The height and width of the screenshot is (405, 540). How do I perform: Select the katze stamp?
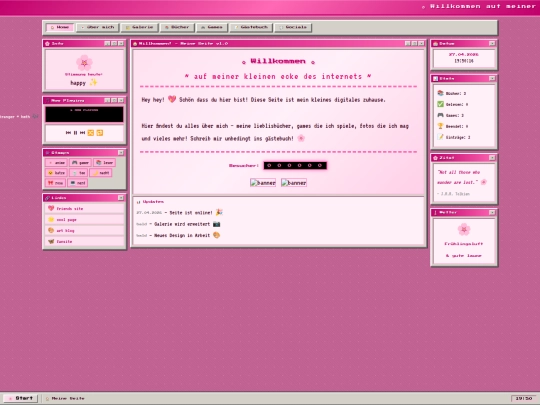[x=56, y=173]
